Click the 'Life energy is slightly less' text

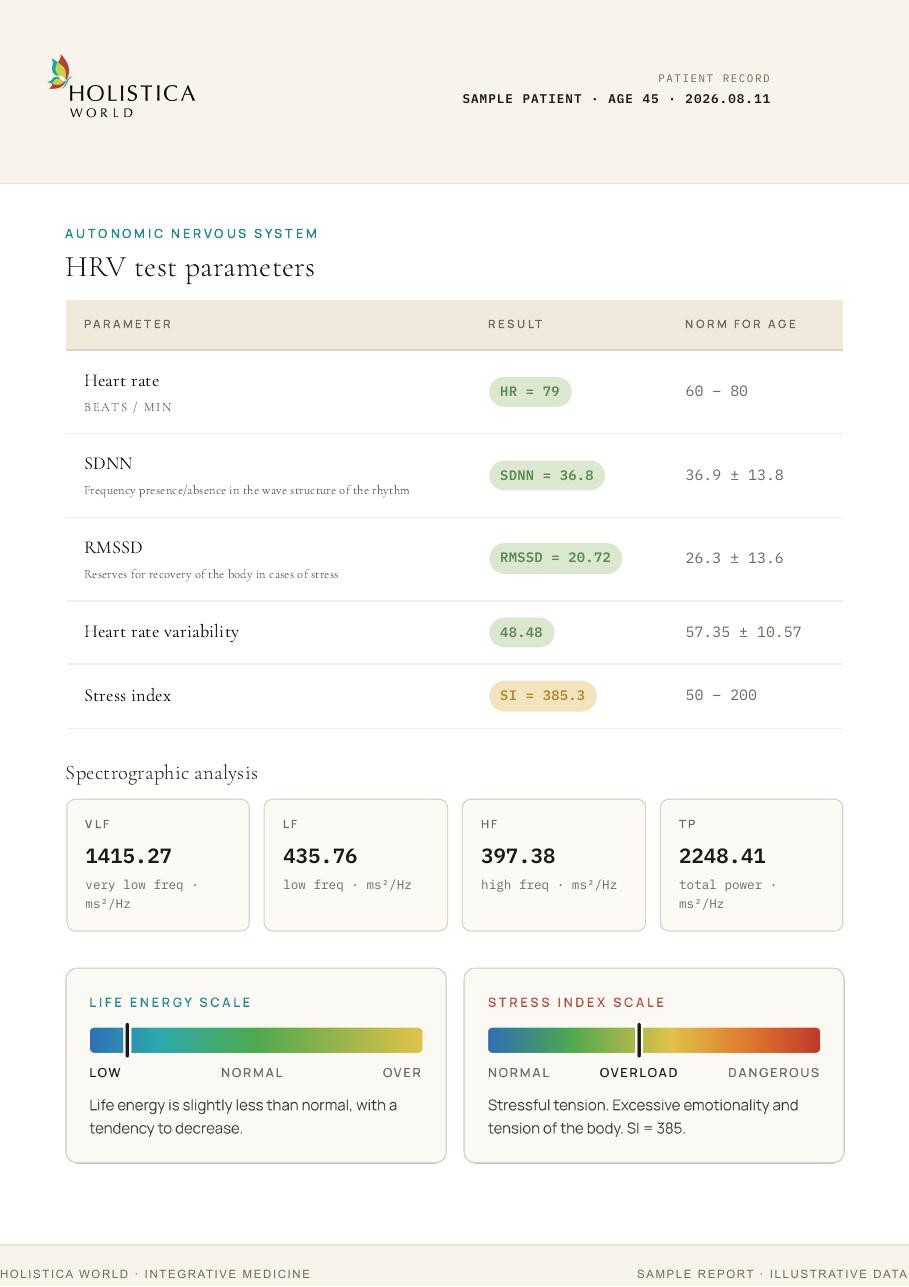pos(243,1117)
